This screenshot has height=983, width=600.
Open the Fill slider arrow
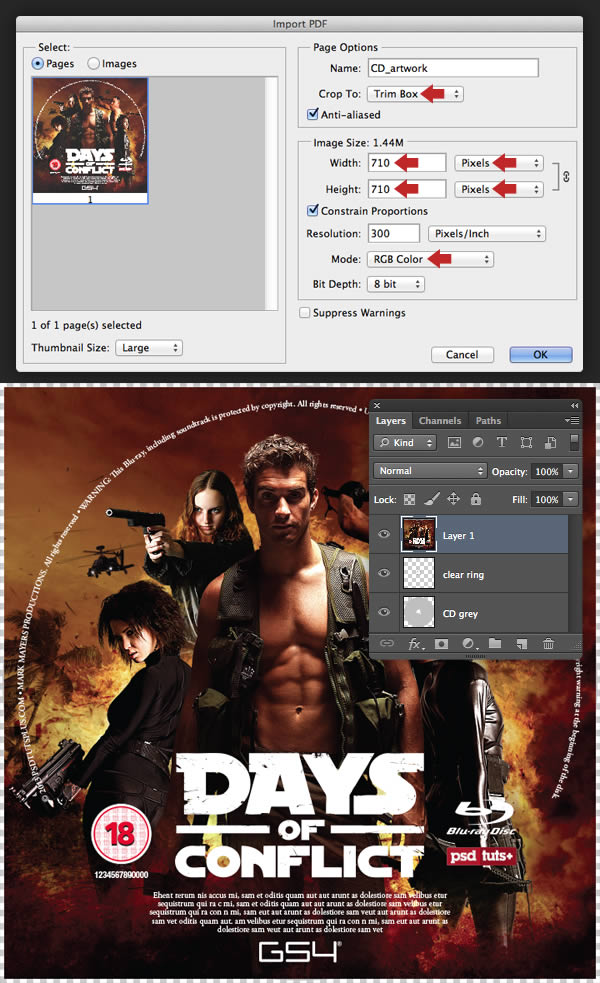tap(571, 500)
